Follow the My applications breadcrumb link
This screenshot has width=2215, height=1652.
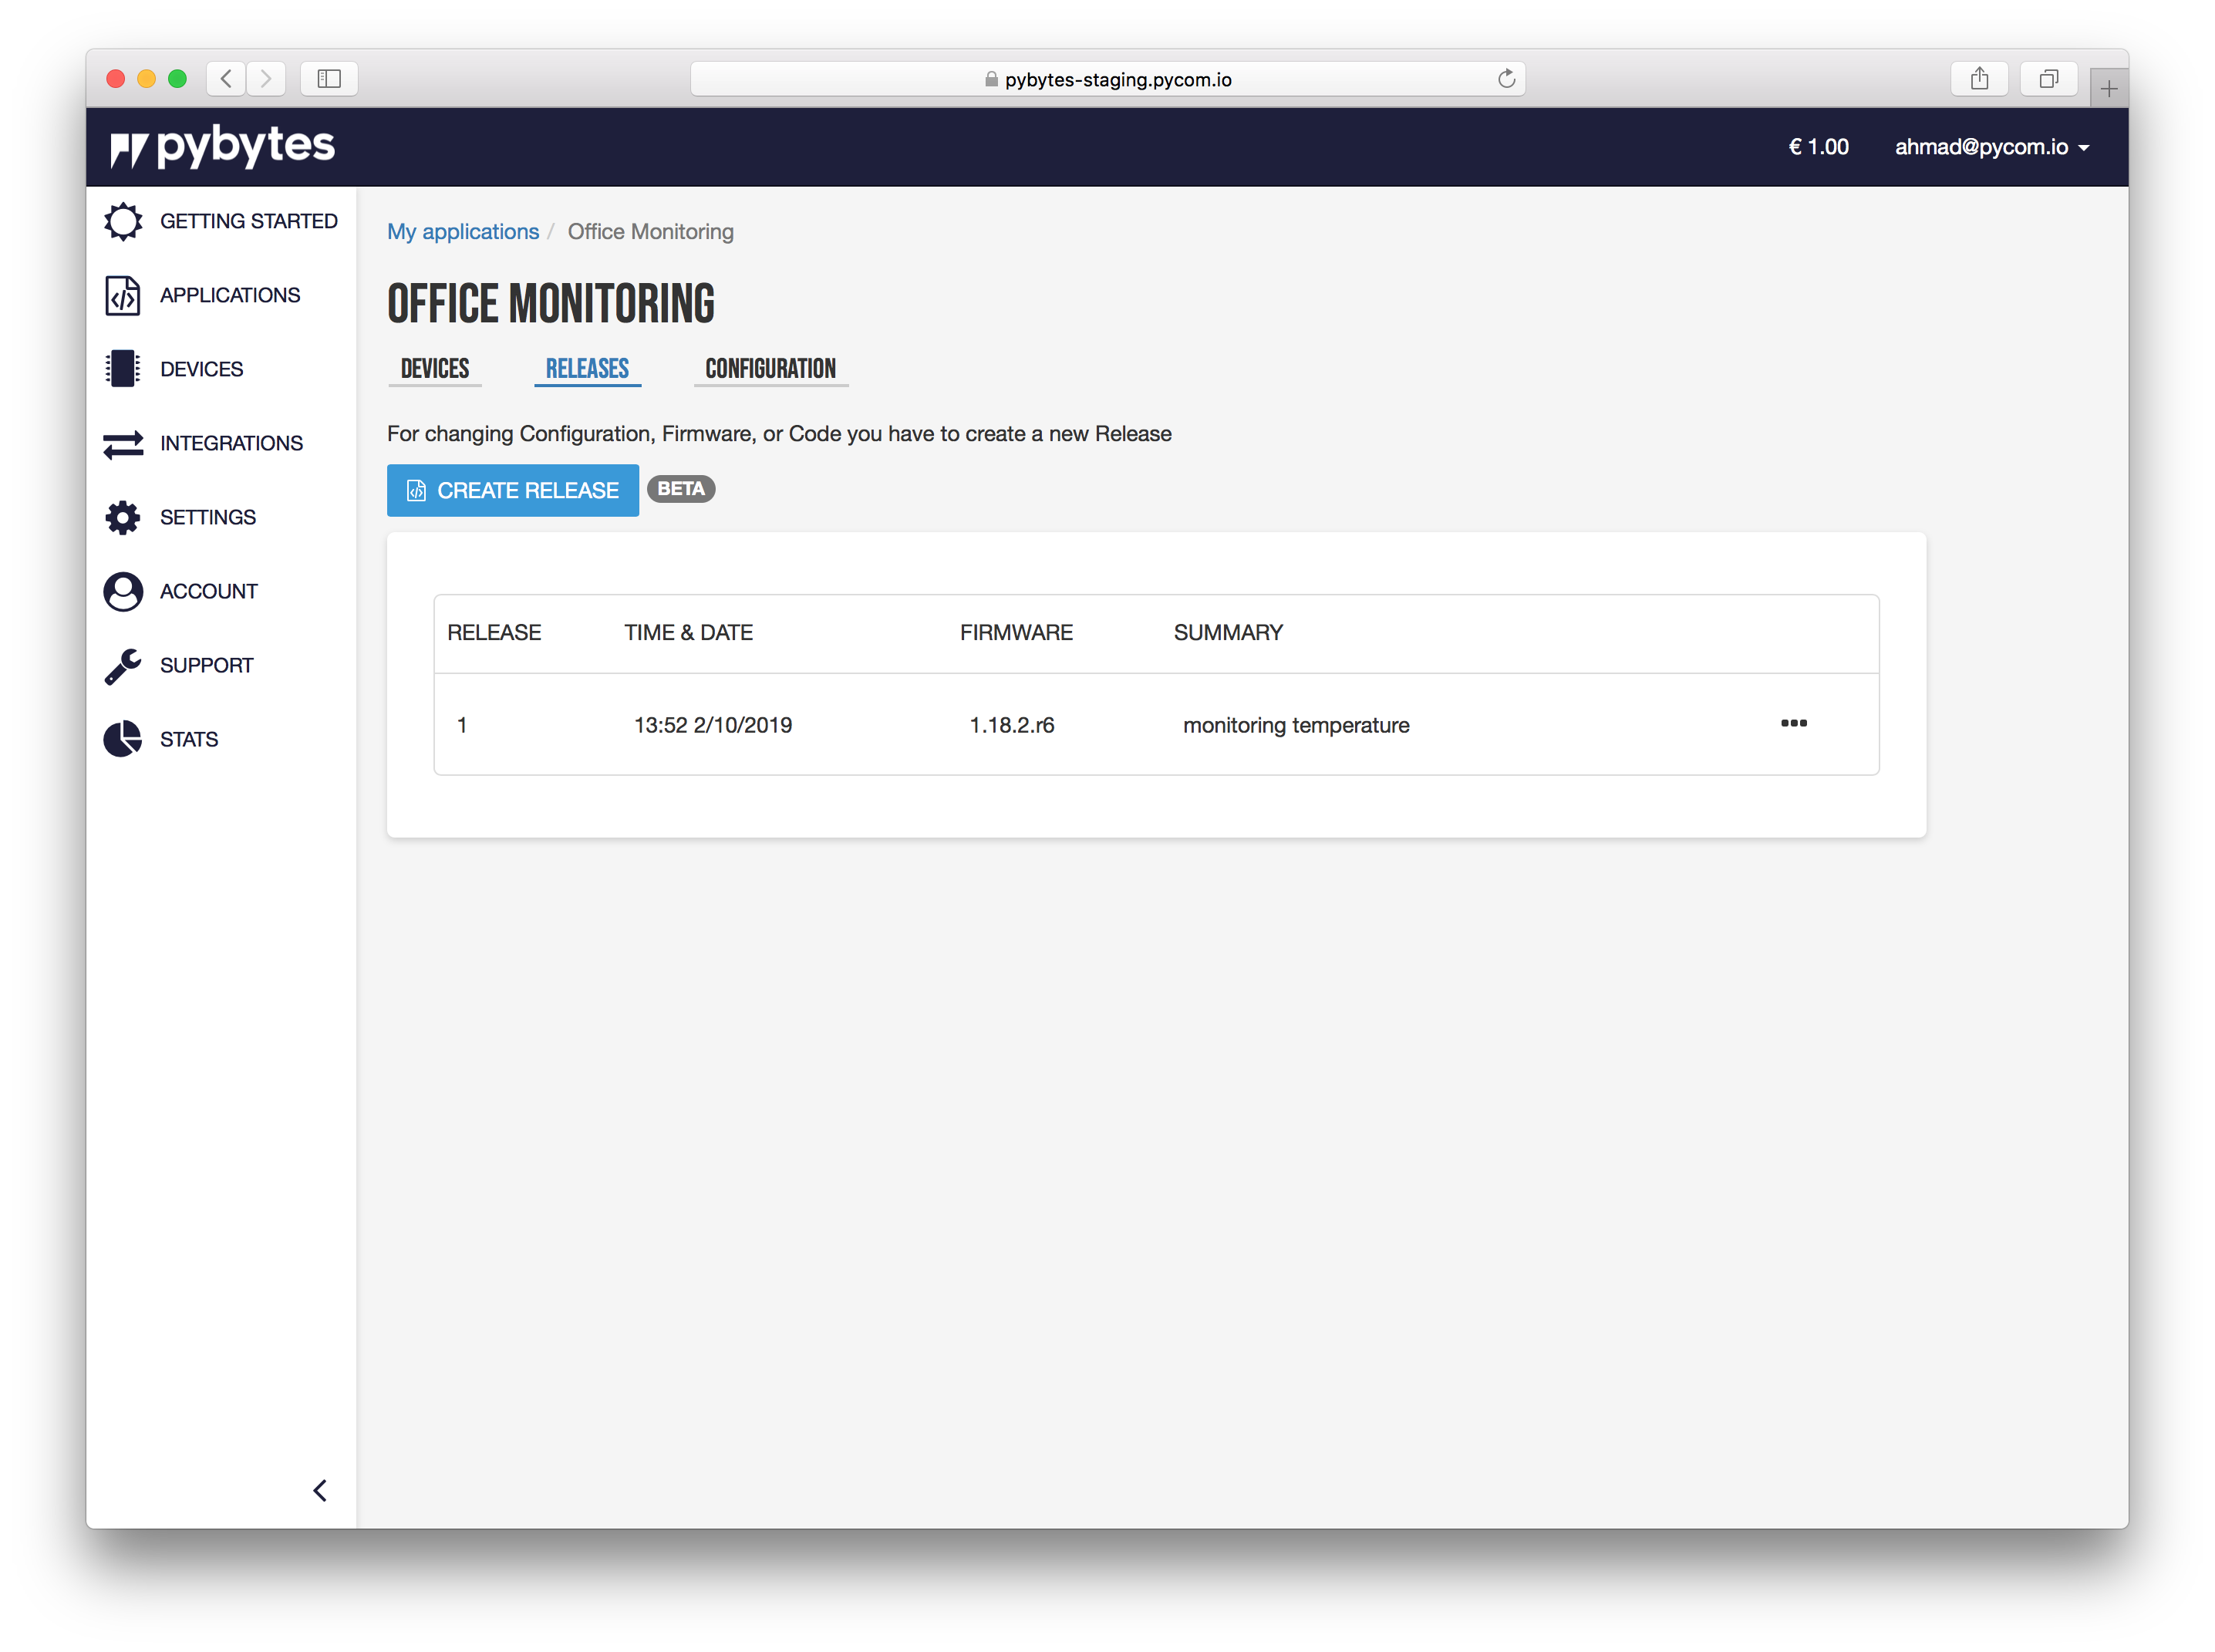tap(463, 232)
